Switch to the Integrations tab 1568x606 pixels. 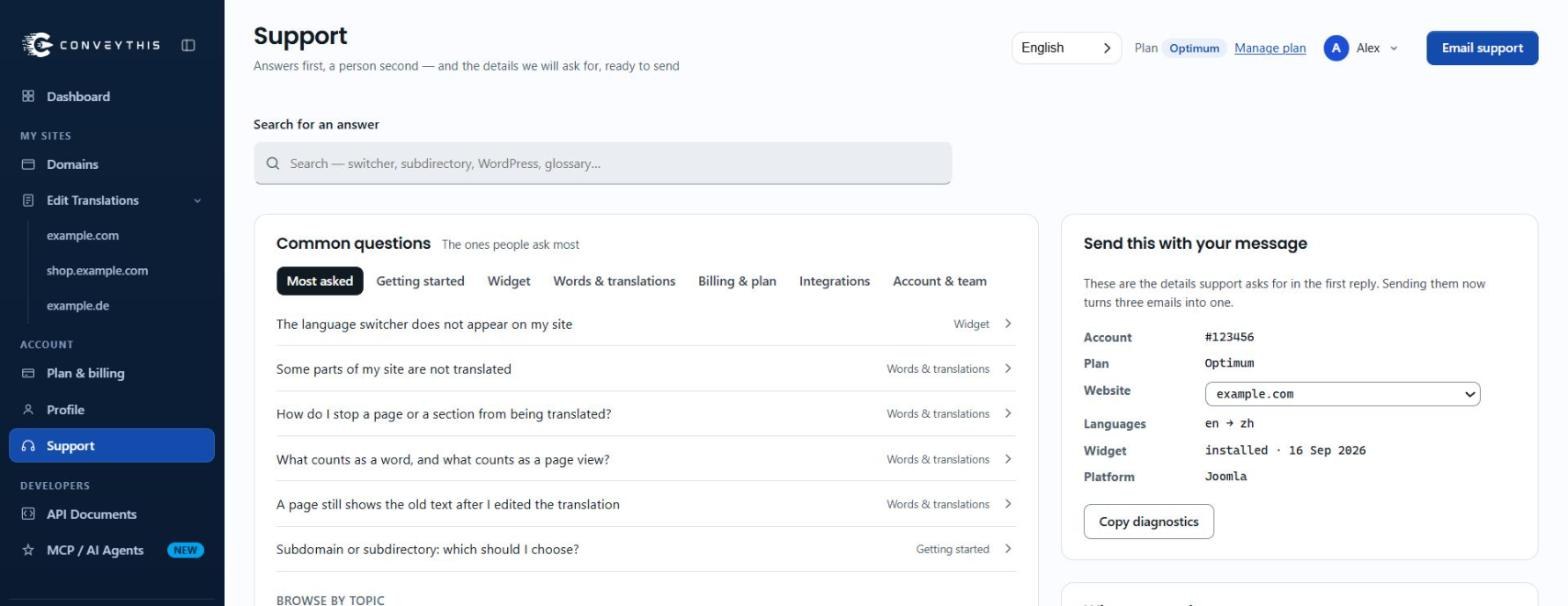point(834,281)
